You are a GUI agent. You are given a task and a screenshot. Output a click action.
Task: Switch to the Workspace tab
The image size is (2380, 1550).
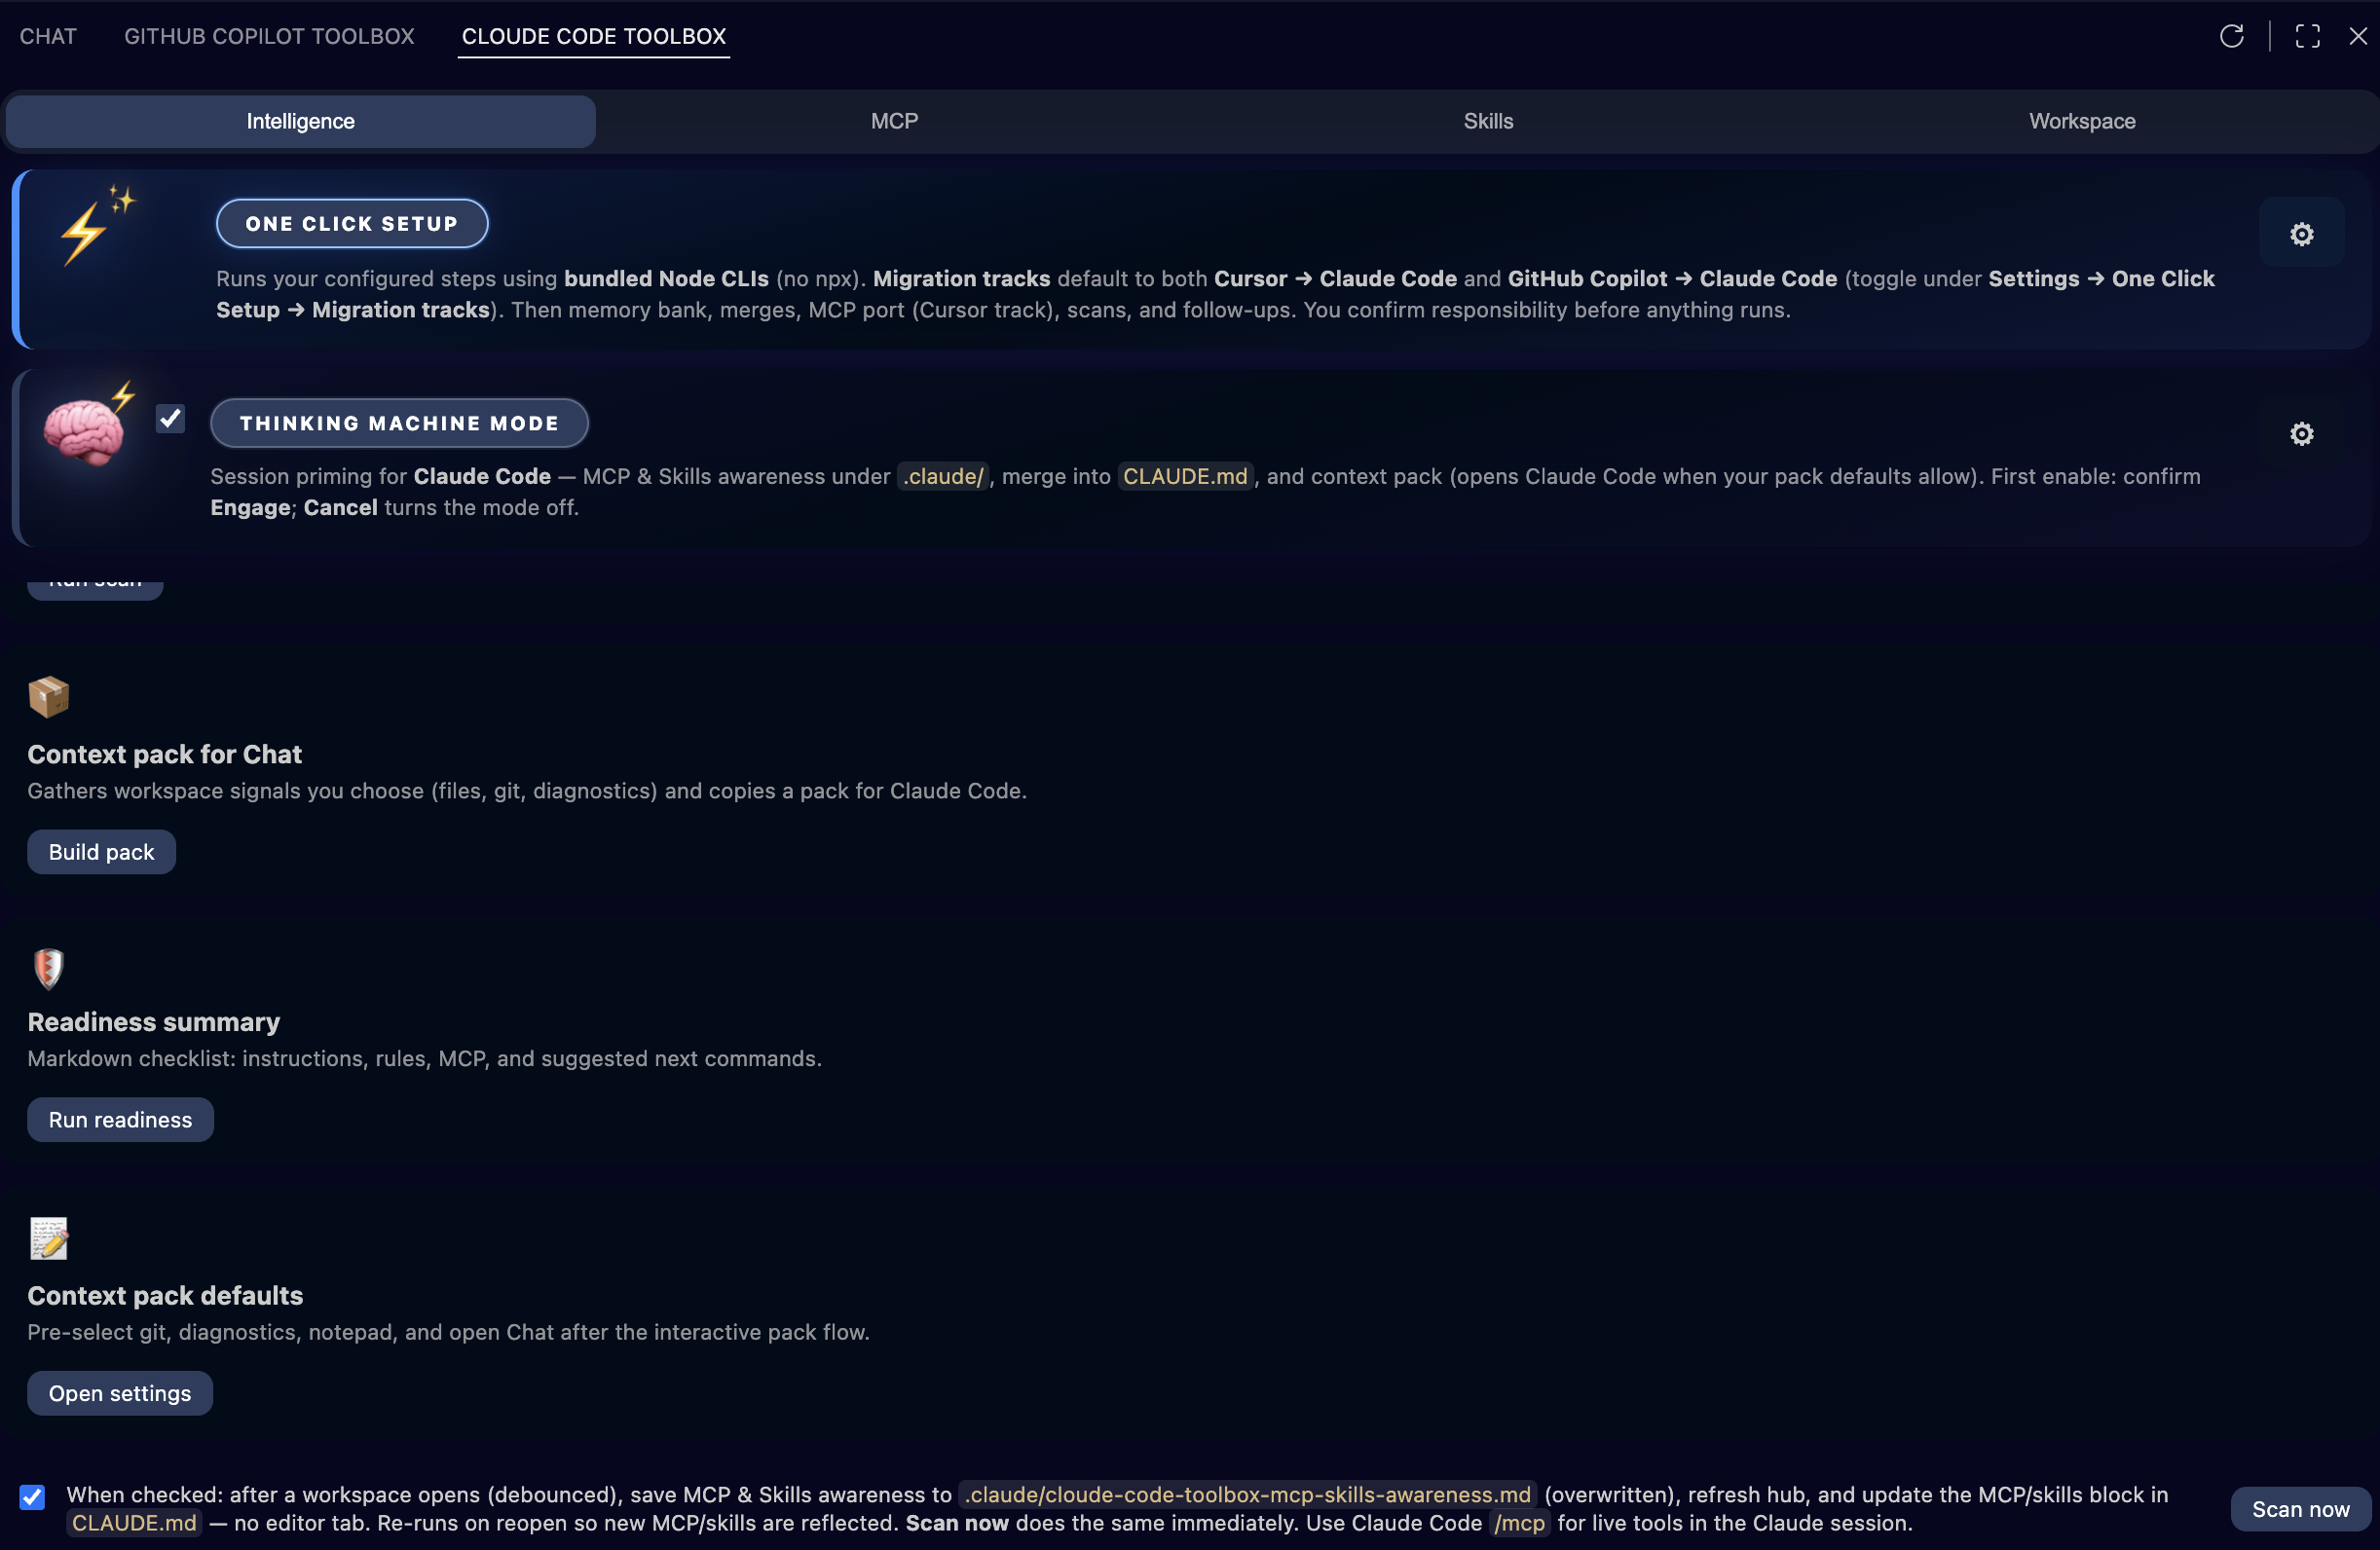(x=2081, y=121)
